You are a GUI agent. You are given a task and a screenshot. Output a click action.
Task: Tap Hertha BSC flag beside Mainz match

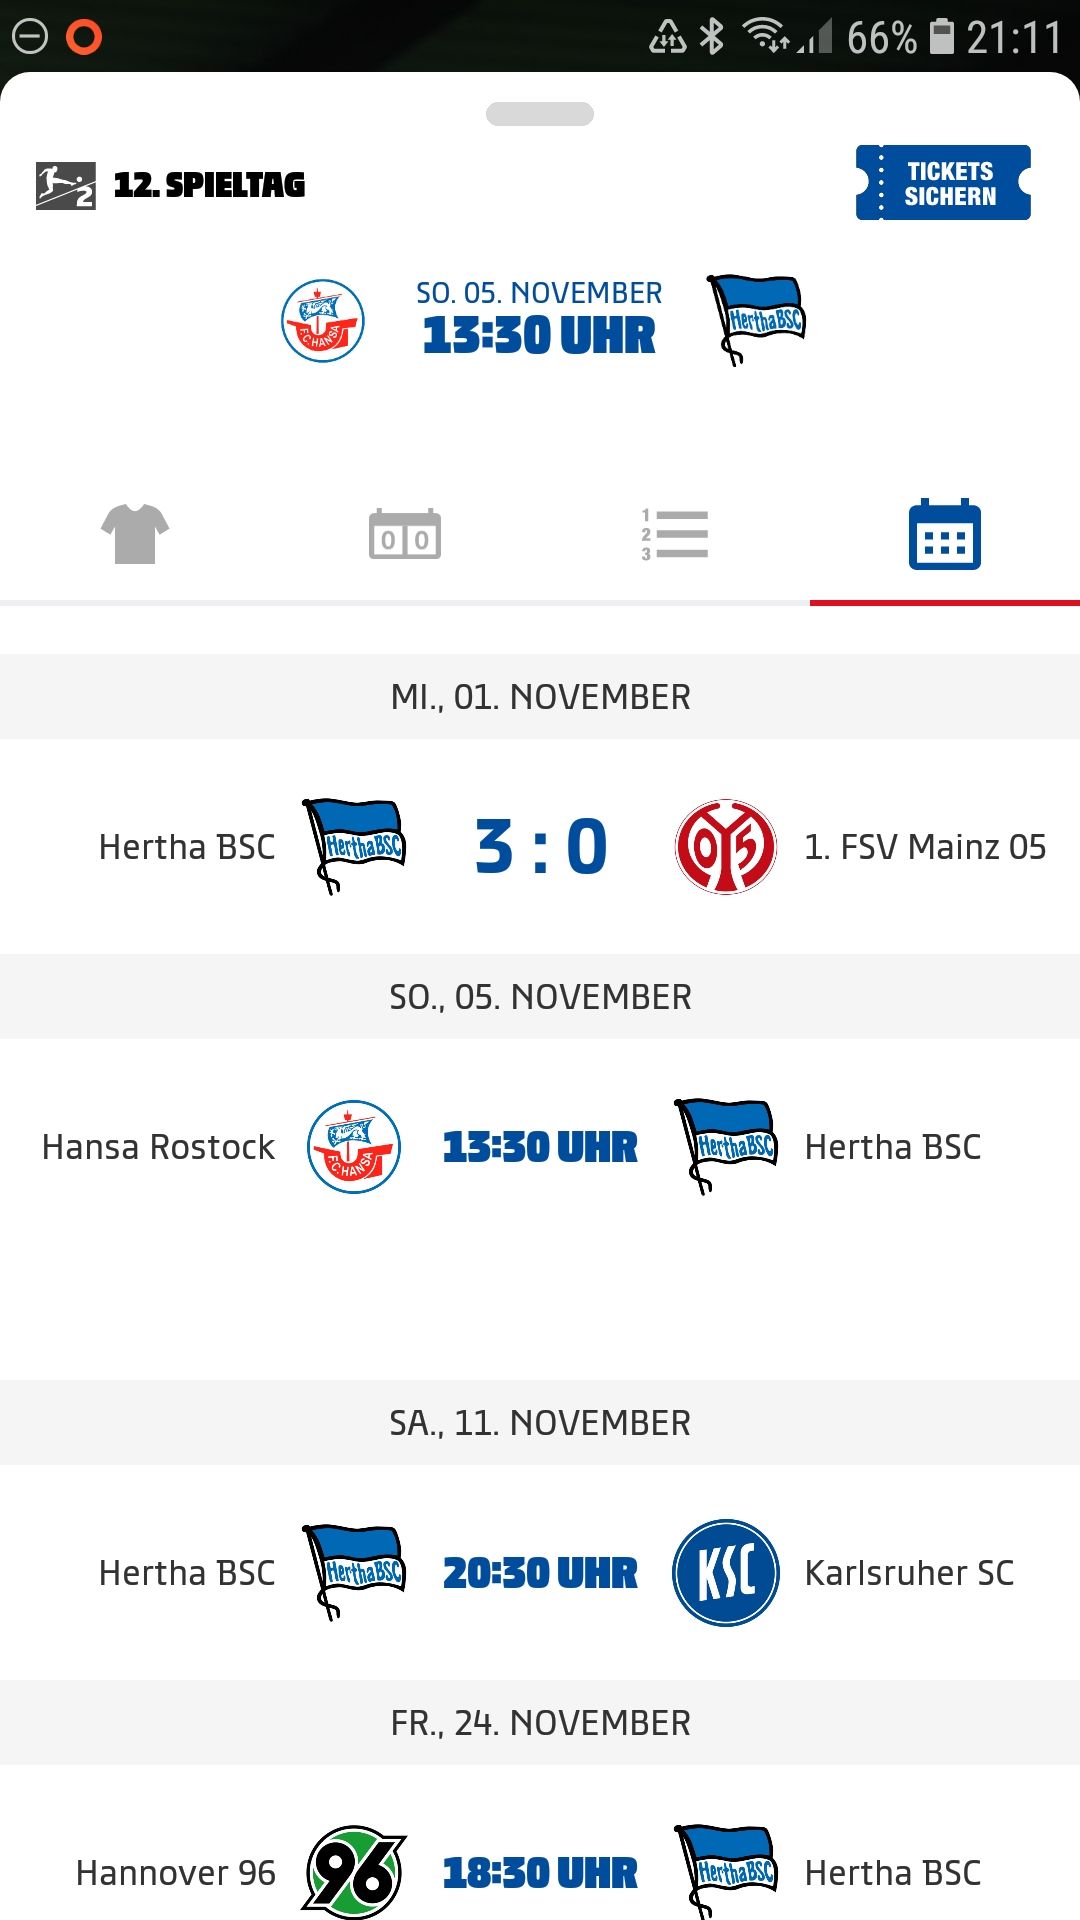[354, 846]
